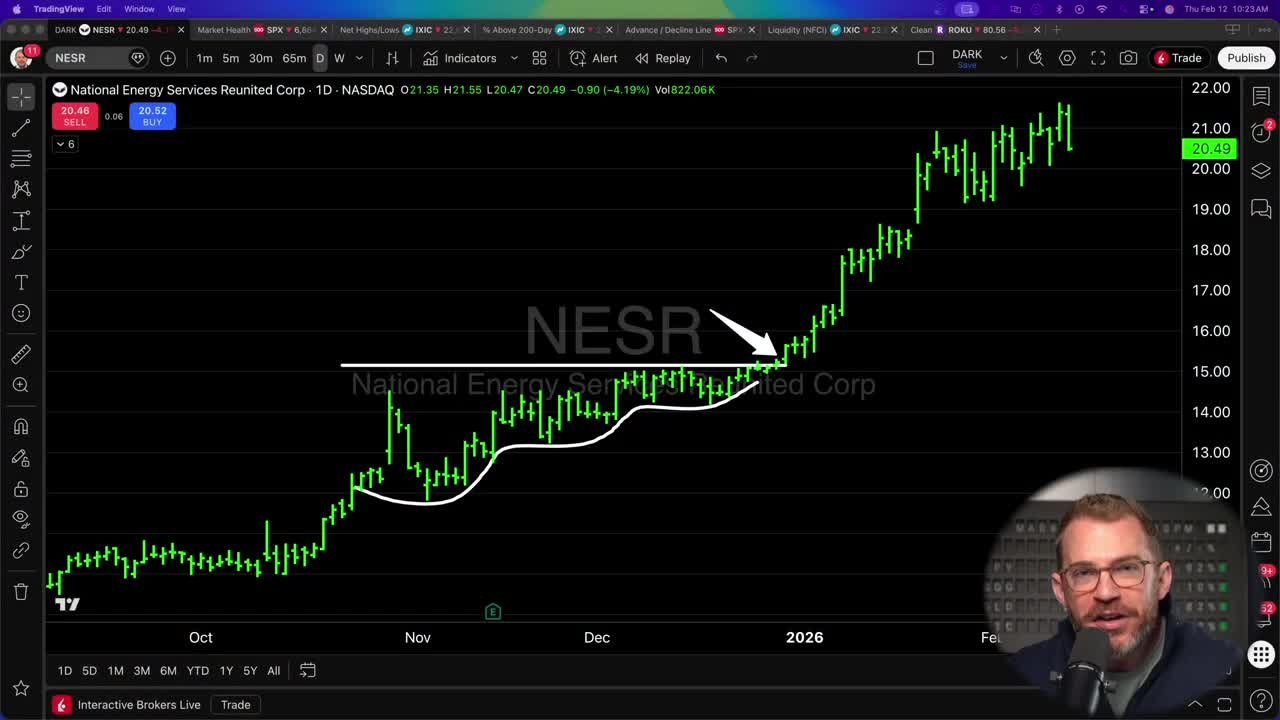Open the interval dropdown next to W
The height and width of the screenshot is (720, 1280).
tap(358, 58)
